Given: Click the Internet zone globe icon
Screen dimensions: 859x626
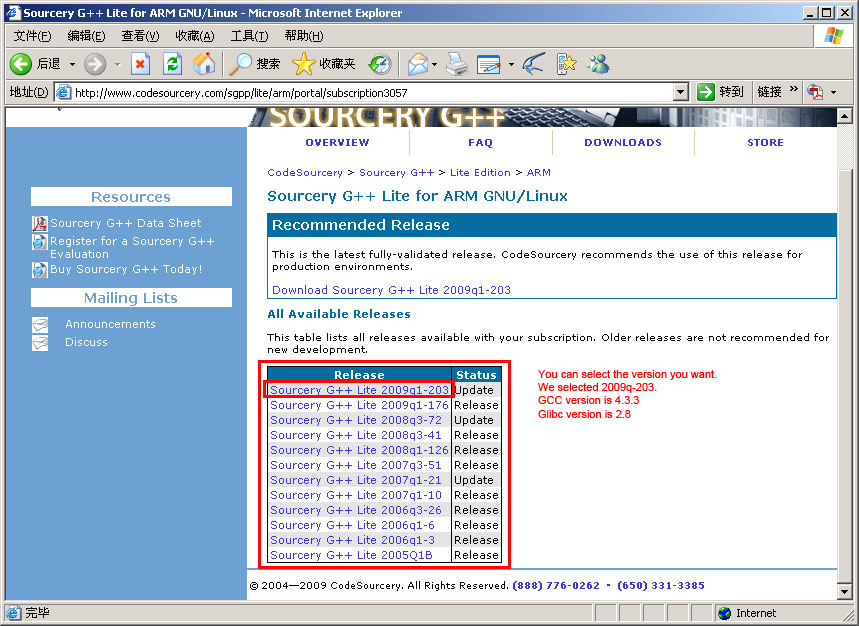Looking at the screenshot, I should click(x=724, y=613).
